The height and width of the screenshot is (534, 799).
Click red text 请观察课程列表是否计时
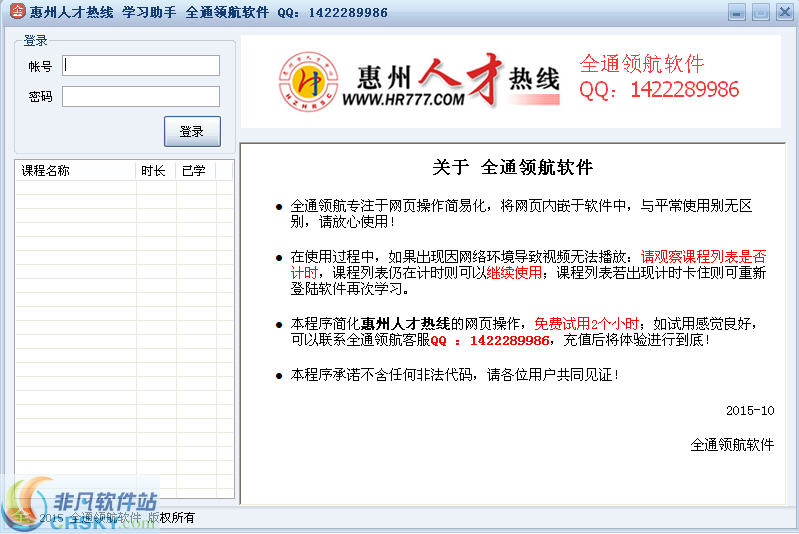click(x=703, y=256)
